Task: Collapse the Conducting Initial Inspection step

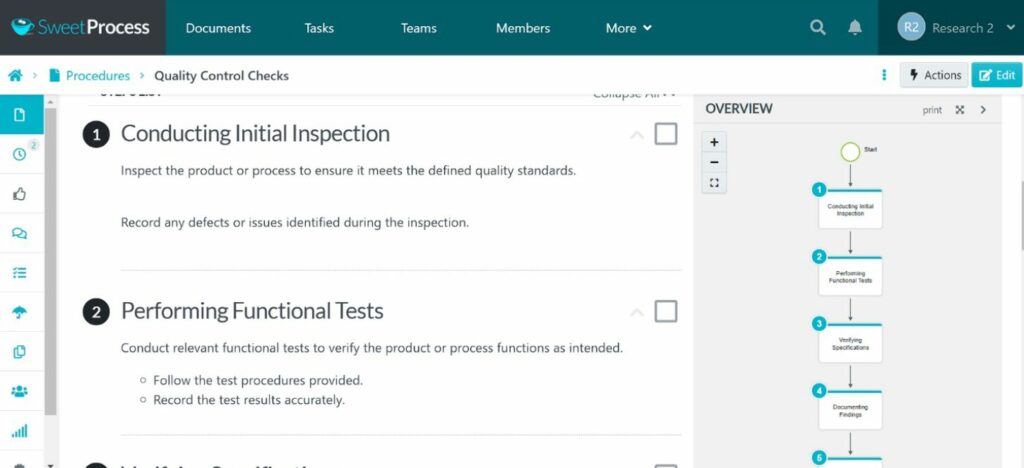Action: click(x=637, y=135)
